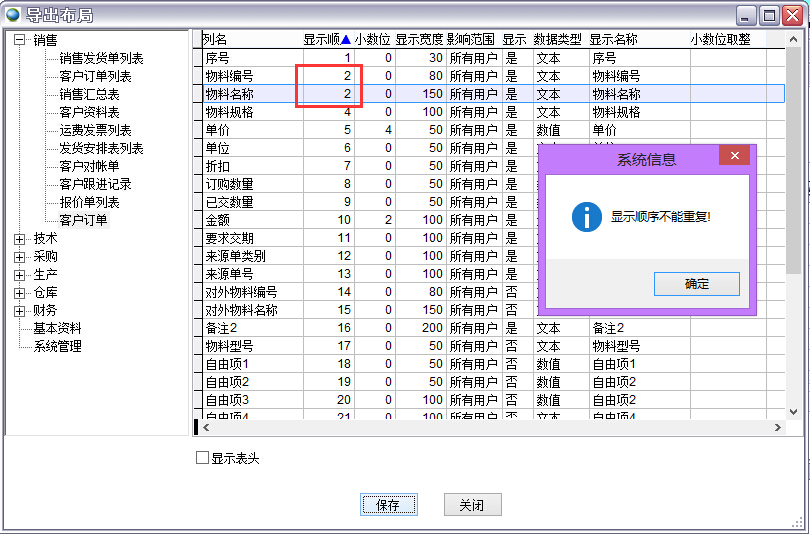Enable the 显示表头 checkbox

tap(202, 458)
